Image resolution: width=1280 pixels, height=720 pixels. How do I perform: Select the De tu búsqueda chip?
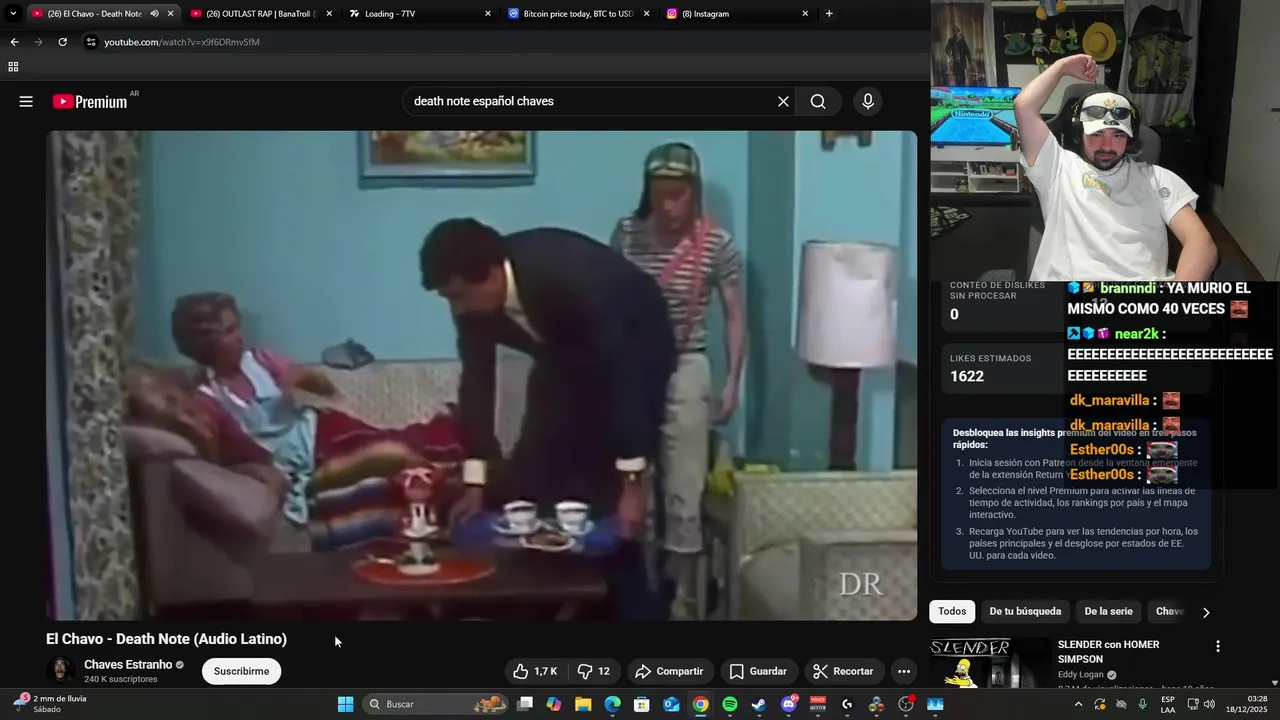tap(1025, 611)
